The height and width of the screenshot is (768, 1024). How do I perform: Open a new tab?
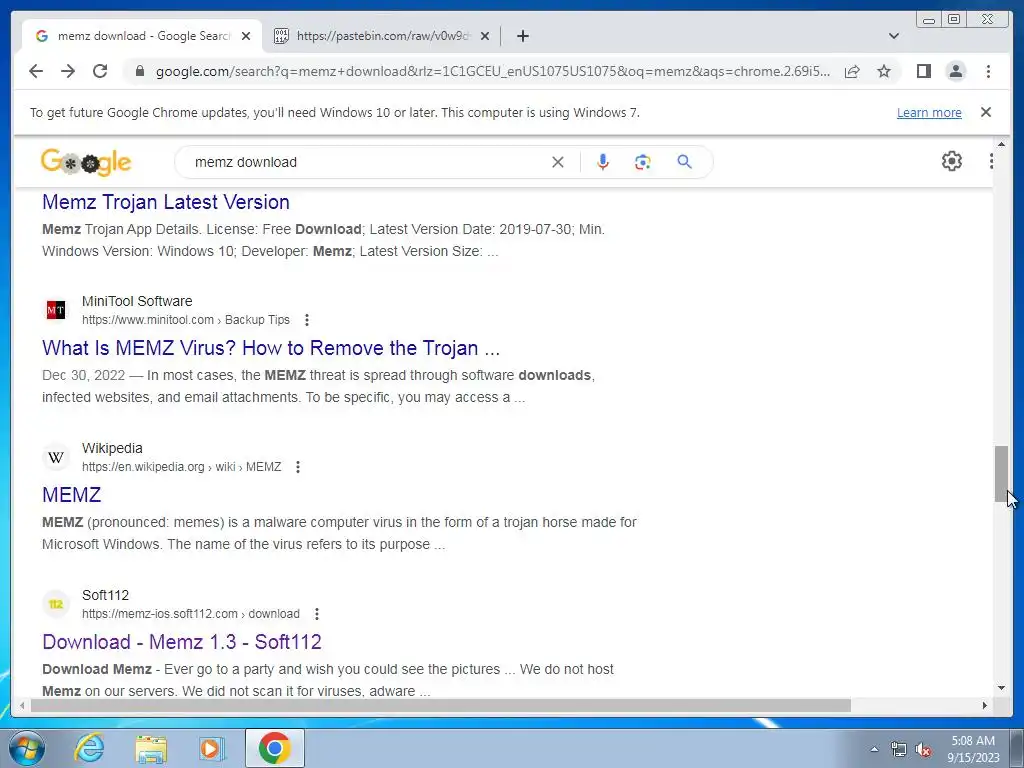tap(522, 36)
